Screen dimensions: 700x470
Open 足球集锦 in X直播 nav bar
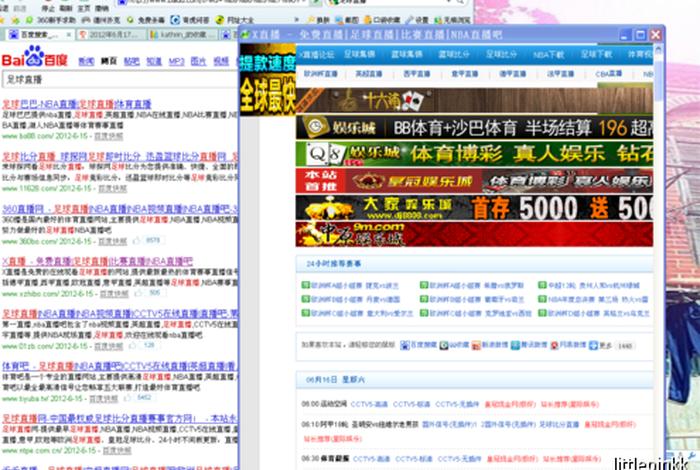pyautogui.click(x=359, y=54)
